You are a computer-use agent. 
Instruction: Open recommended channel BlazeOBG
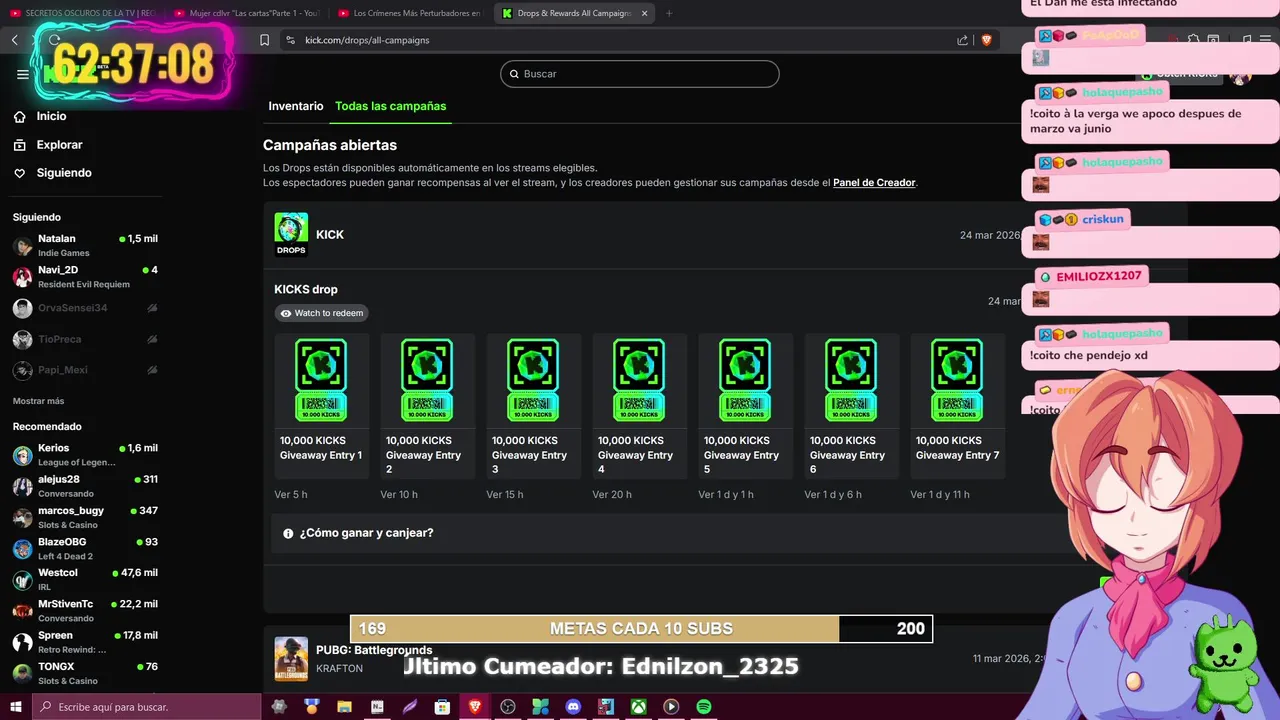(x=85, y=548)
